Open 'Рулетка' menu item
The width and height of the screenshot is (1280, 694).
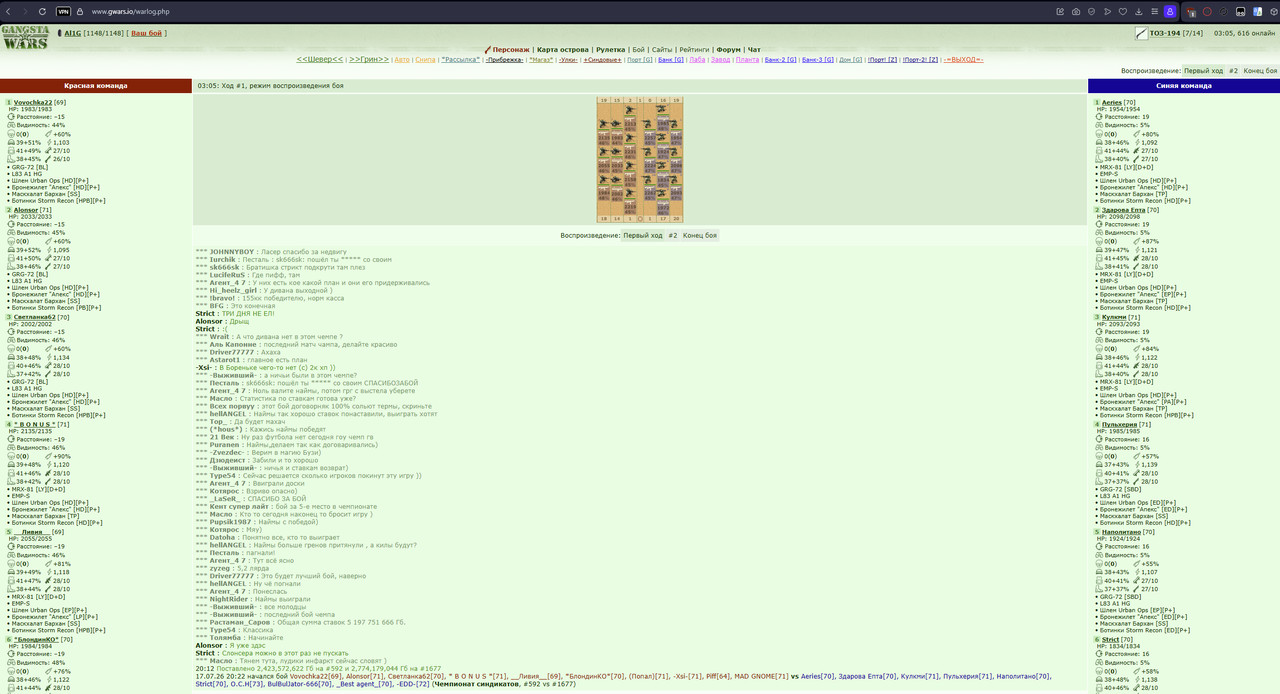tap(610, 49)
